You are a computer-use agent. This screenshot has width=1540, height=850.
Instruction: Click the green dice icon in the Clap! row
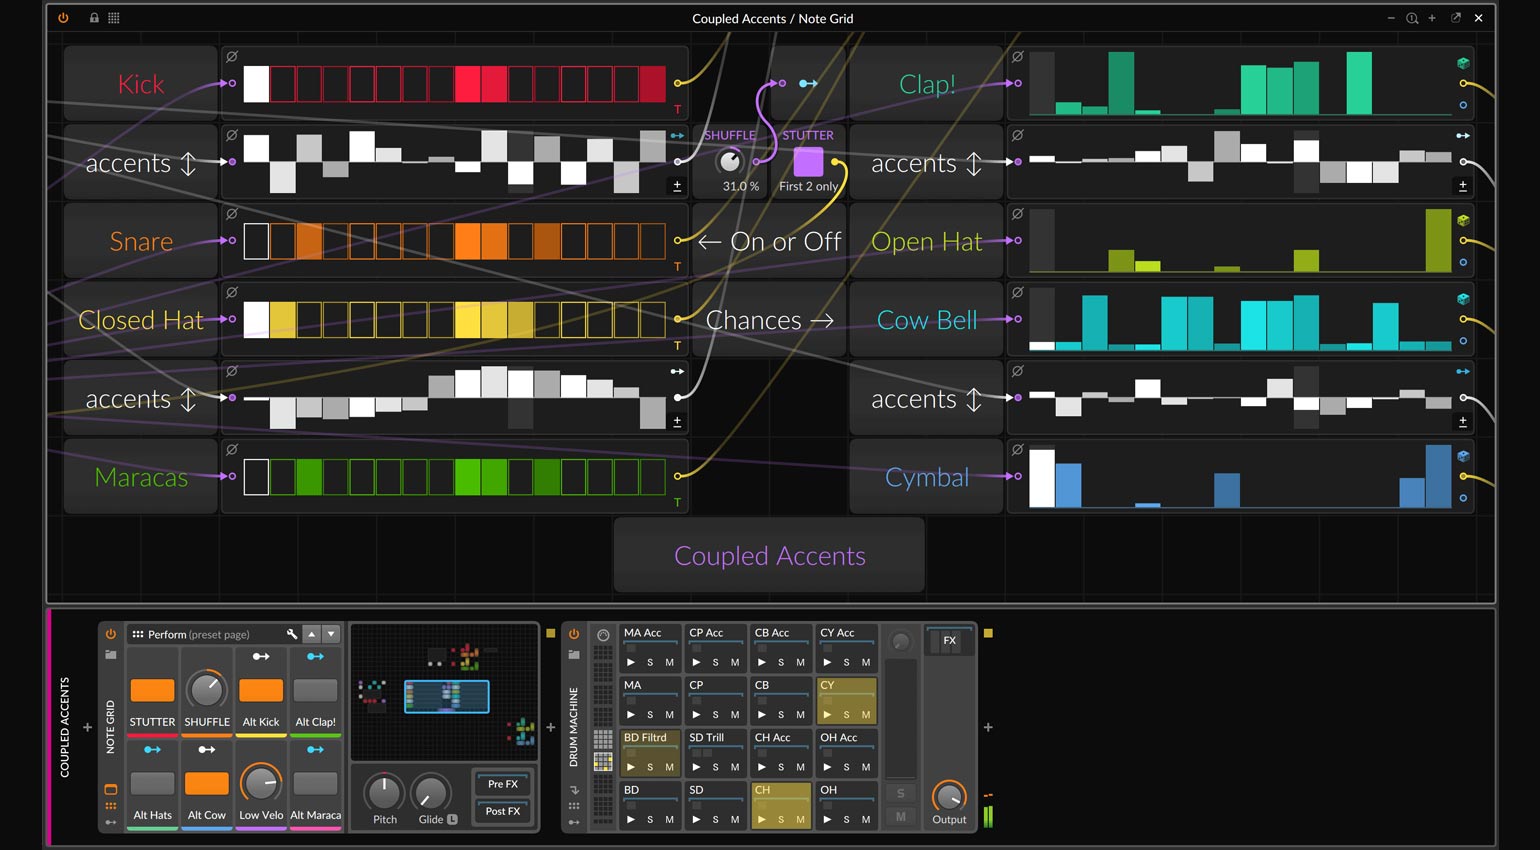(x=1463, y=64)
